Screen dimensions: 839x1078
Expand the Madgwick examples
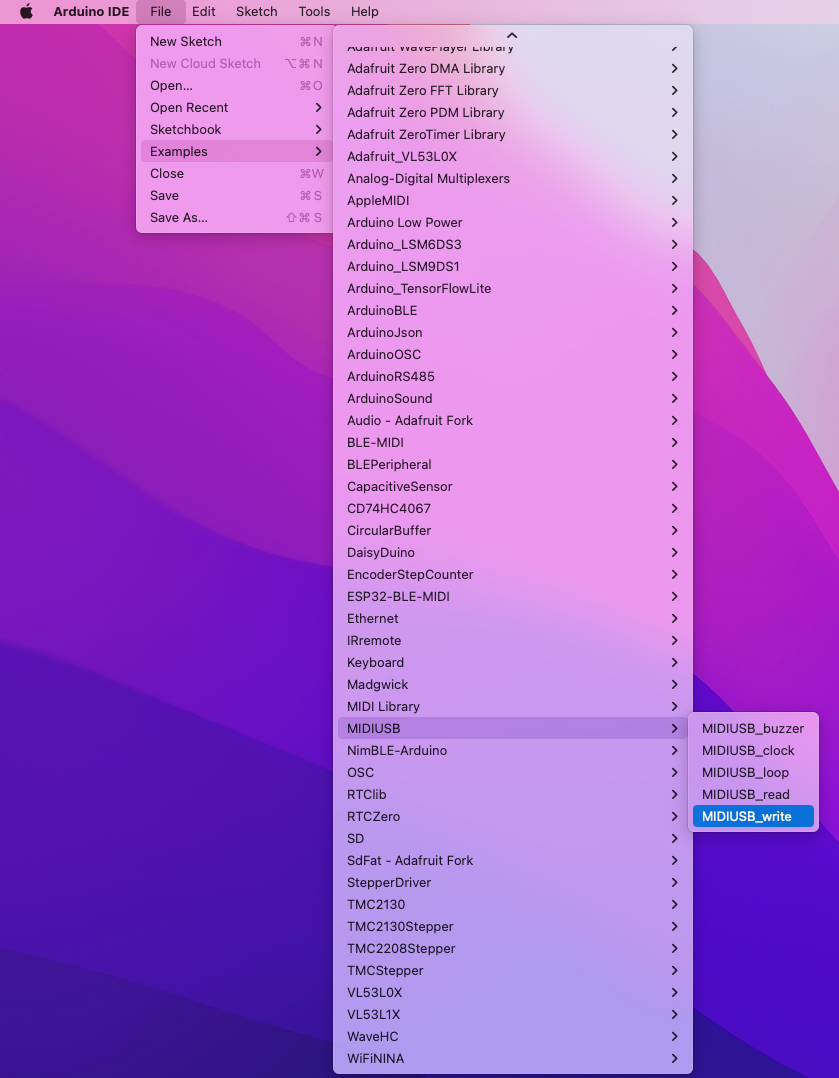click(x=512, y=684)
